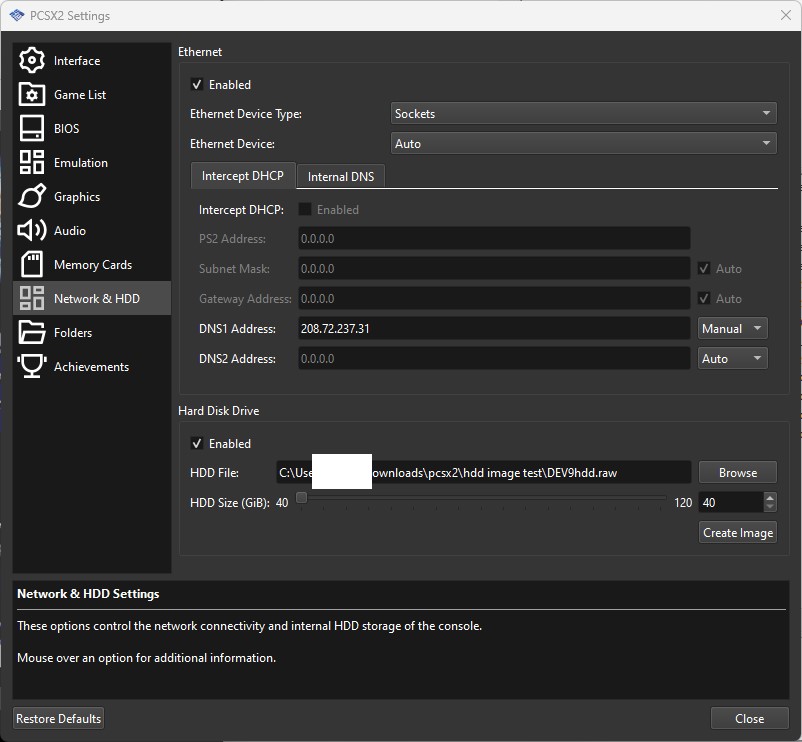Image resolution: width=802 pixels, height=742 pixels.
Task: Click the HDD File path field
Action: (483, 473)
